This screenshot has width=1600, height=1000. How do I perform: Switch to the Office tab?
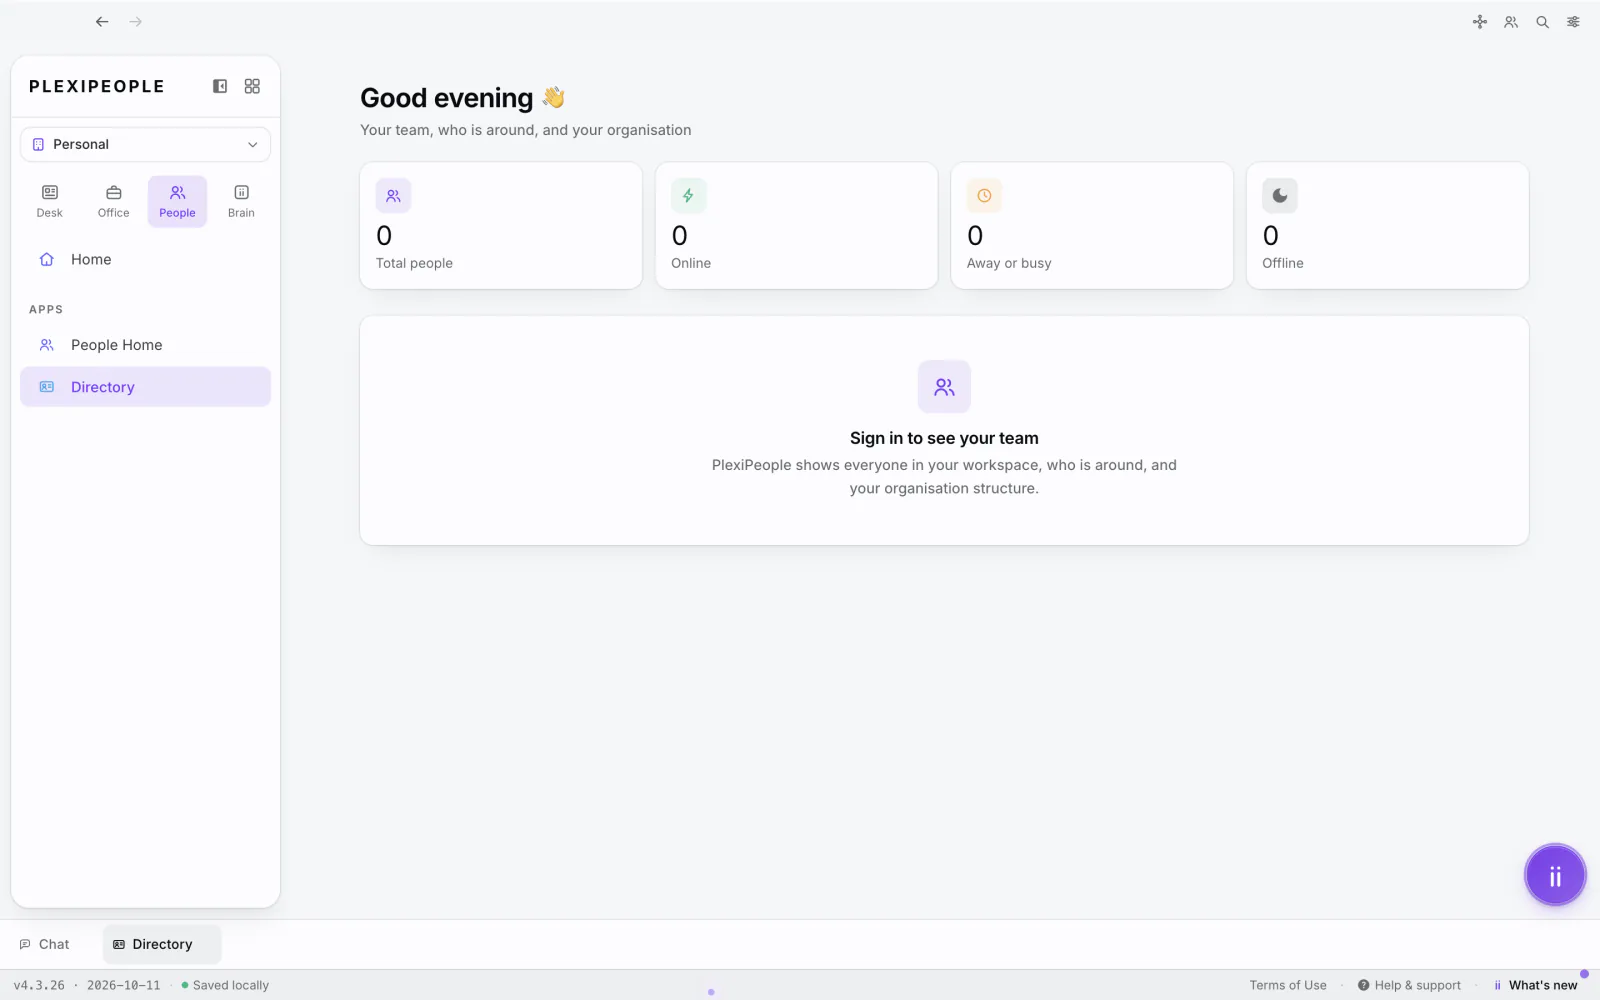114,201
